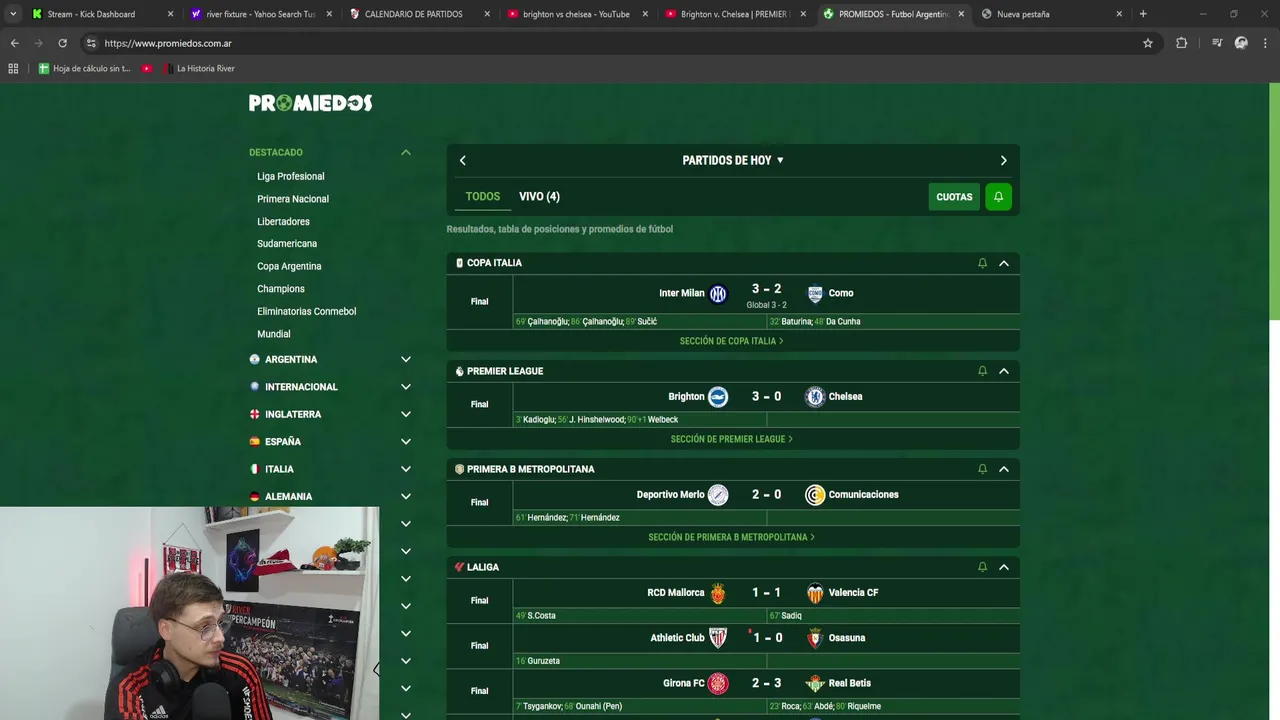Image resolution: width=1280 pixels, height=720 pixels.
Task: Select the Todos tab
Action: tap(482, 196)
